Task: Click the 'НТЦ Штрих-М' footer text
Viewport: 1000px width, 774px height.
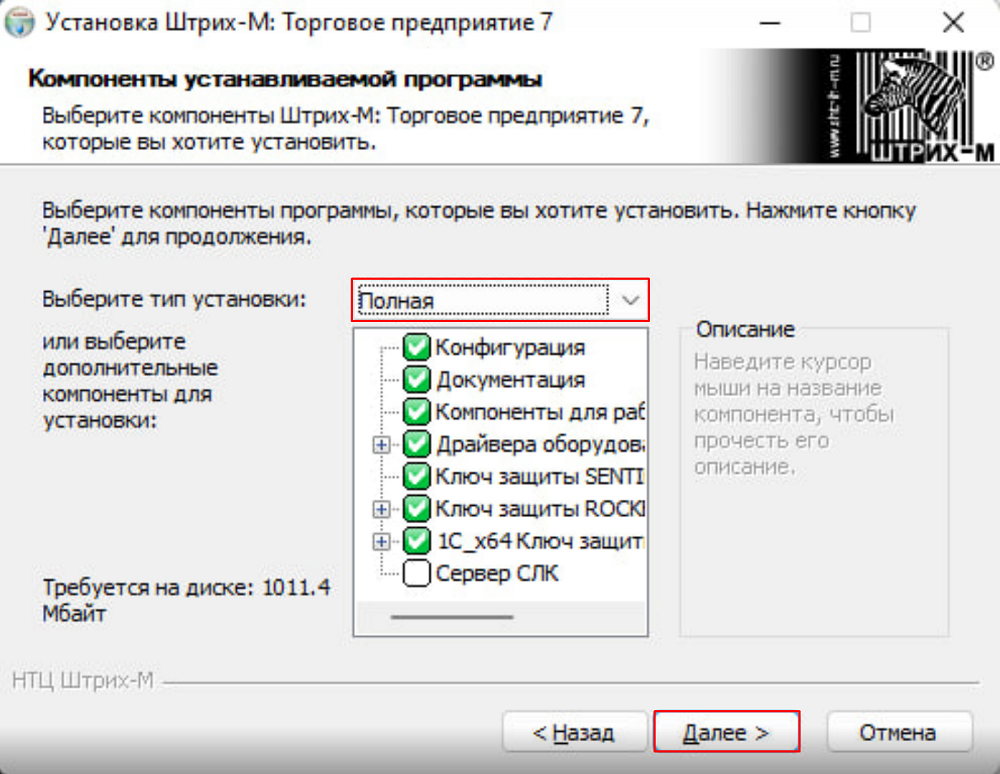Action: tap(83, 681)
